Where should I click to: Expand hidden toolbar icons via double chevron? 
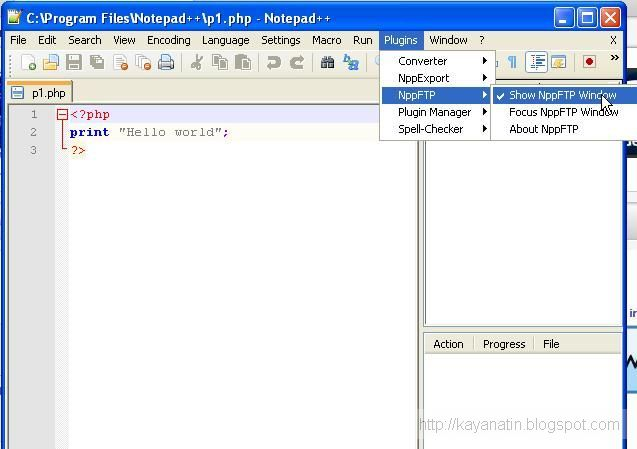(x=615, y=58)
